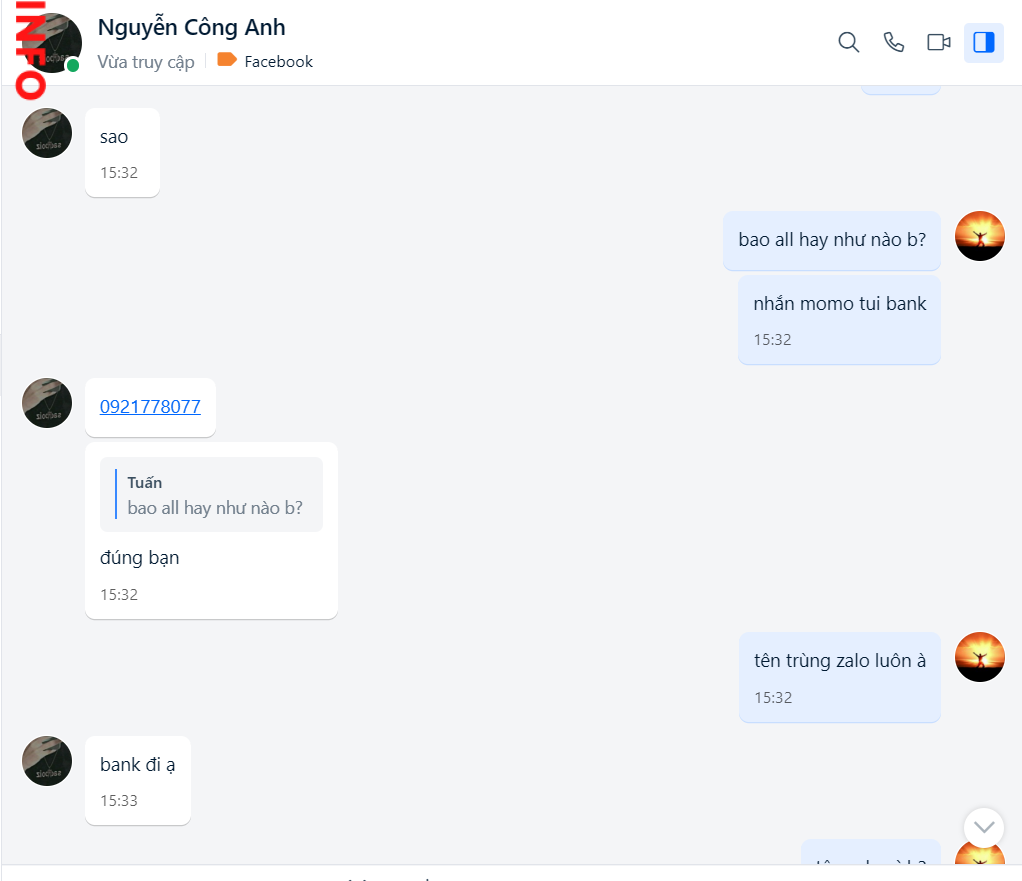Viewport: 1022px width, 881px height.
Task: Start a voice call with Nguyễn Công Anh
Action: [x=893, y=42]
